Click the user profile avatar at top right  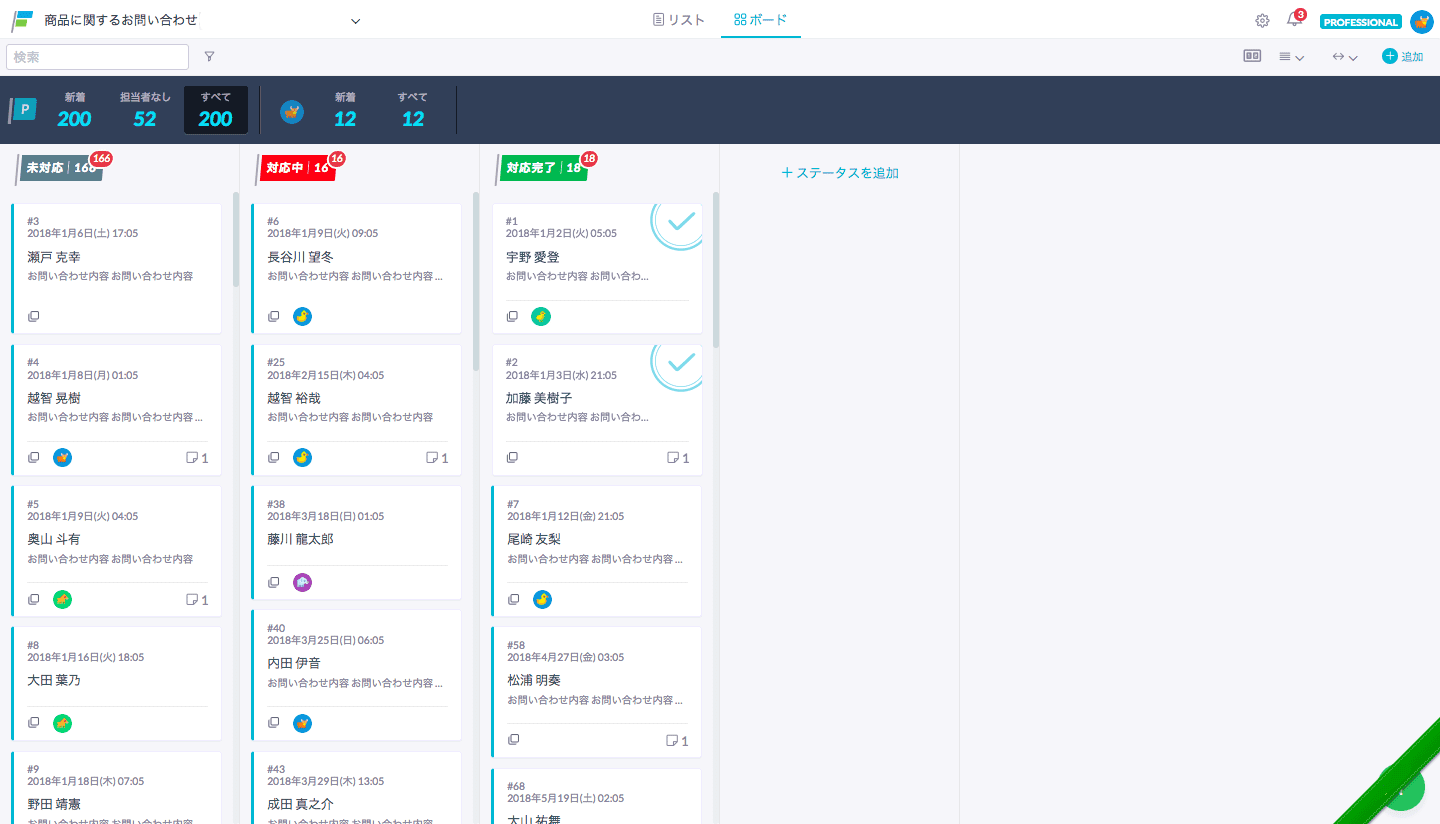tap(1421, 22)
